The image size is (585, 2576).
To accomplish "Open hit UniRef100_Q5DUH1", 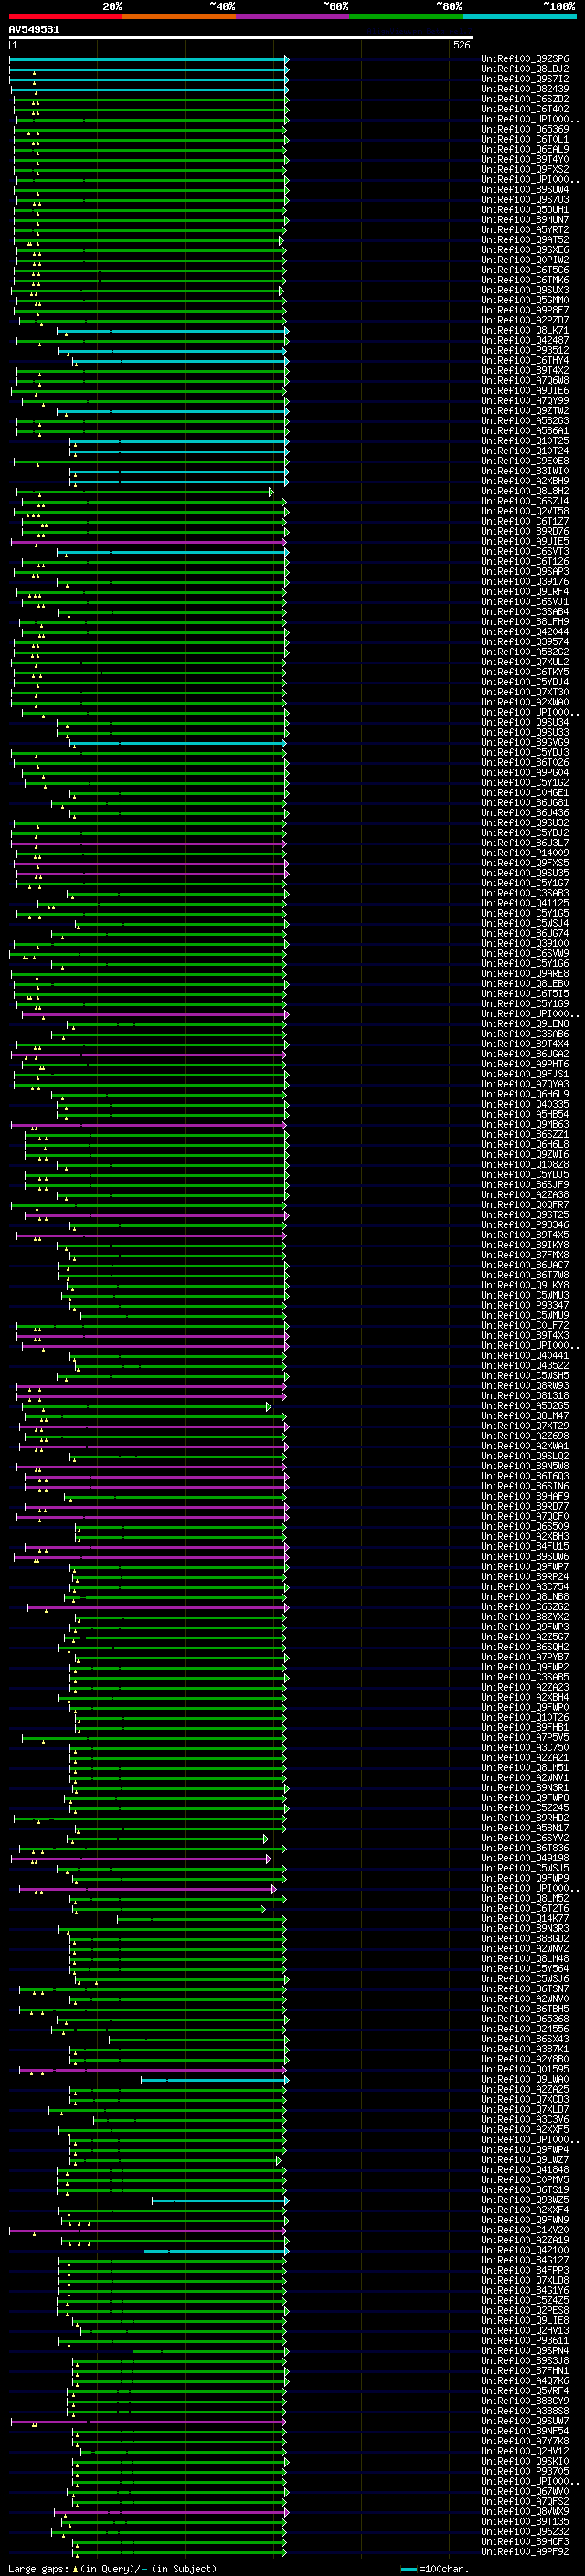I will click(x=525, y=210).
